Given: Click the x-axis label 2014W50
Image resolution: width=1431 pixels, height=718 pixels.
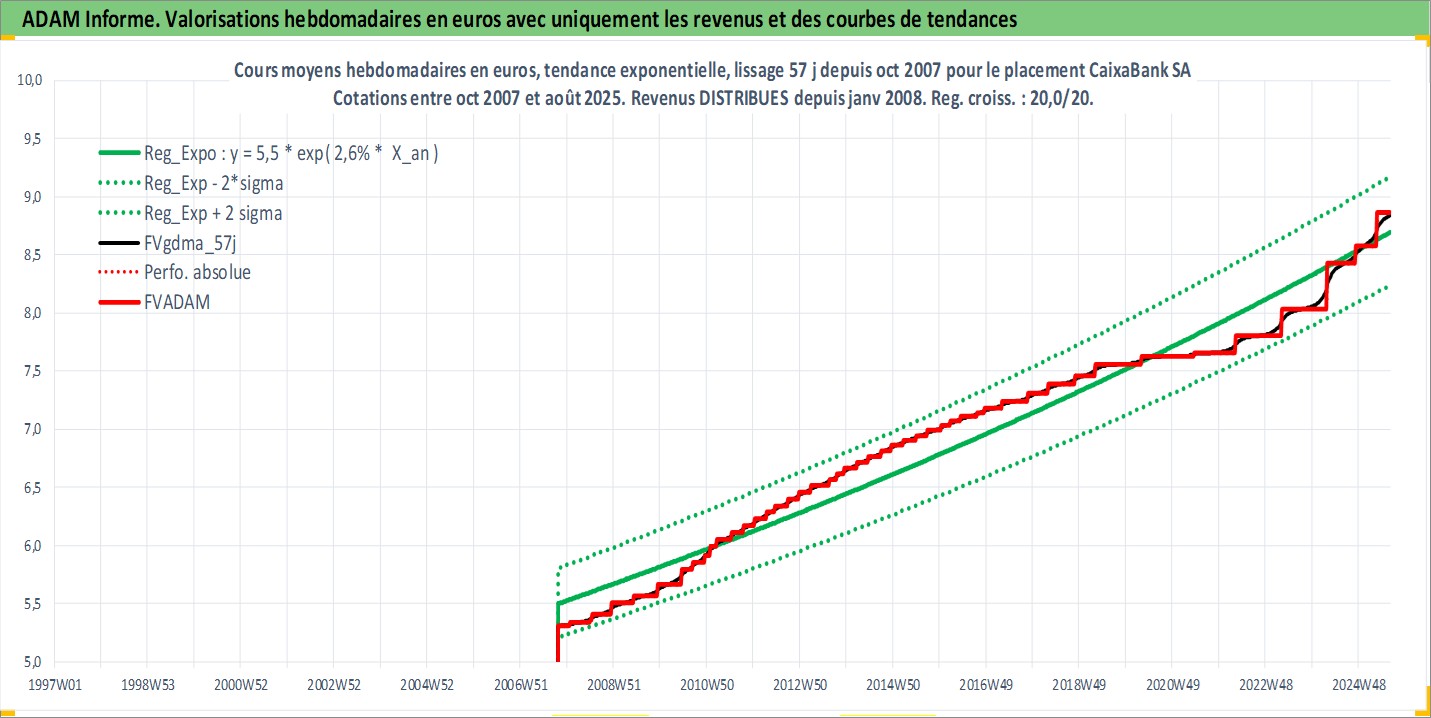Looking at the screenshot, I should [892, 686].
